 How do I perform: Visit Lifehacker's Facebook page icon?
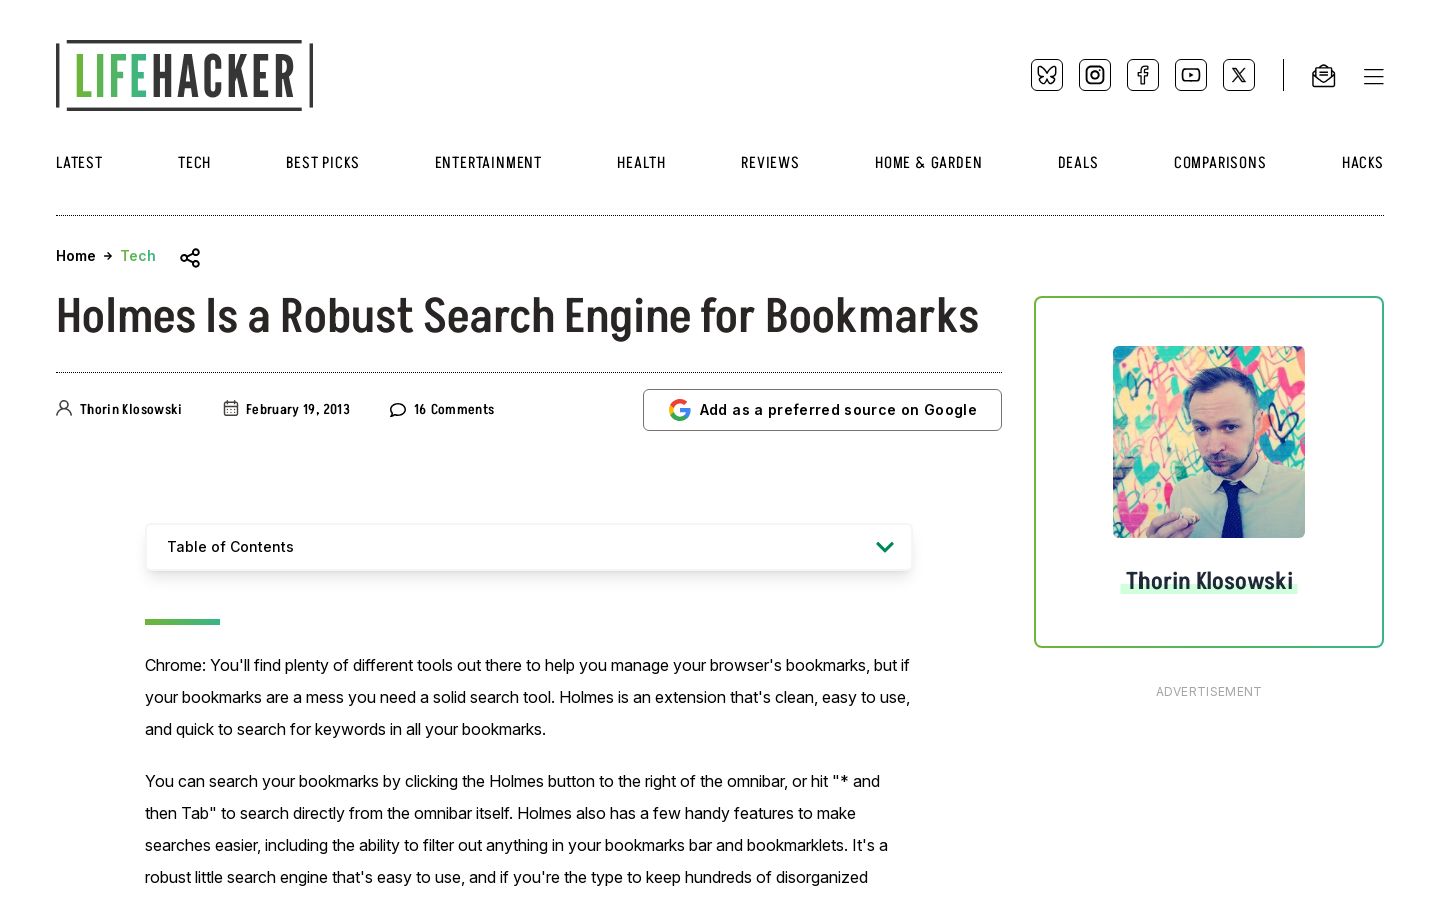click(x=1143, y=75)
